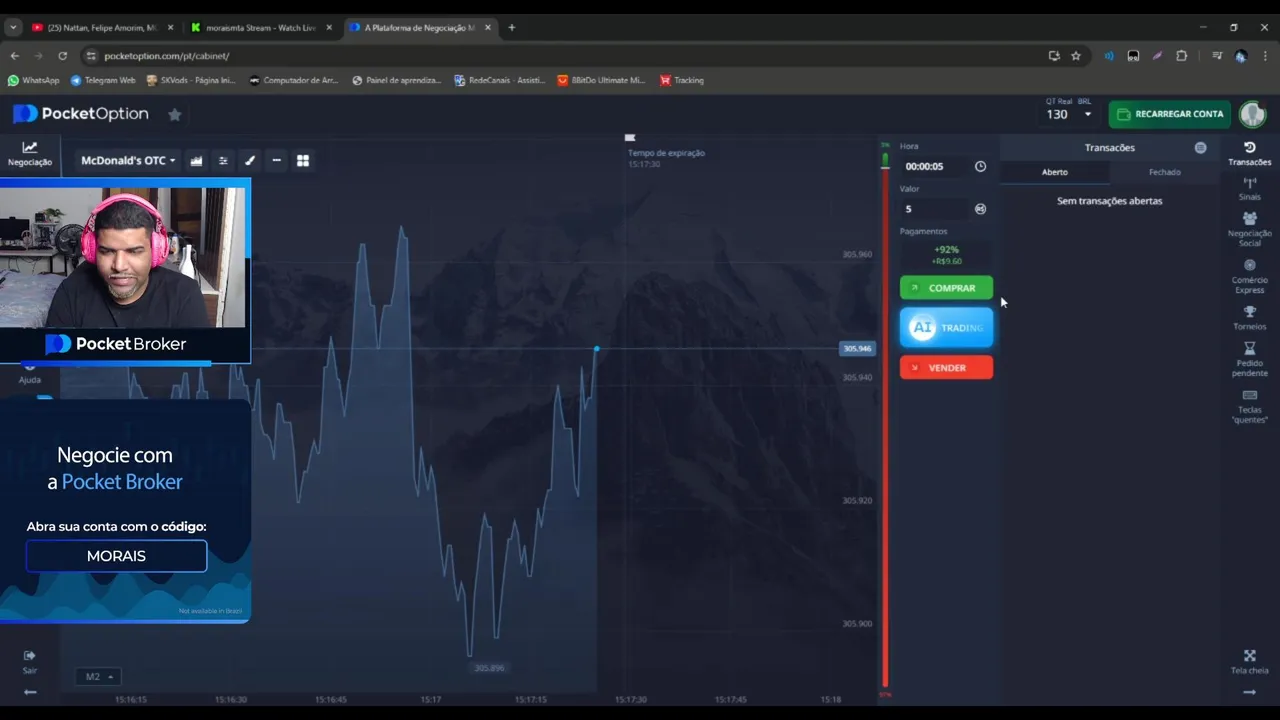Open the multi-chart grid layout icon
1280x720 pixels.
(303, 160)
